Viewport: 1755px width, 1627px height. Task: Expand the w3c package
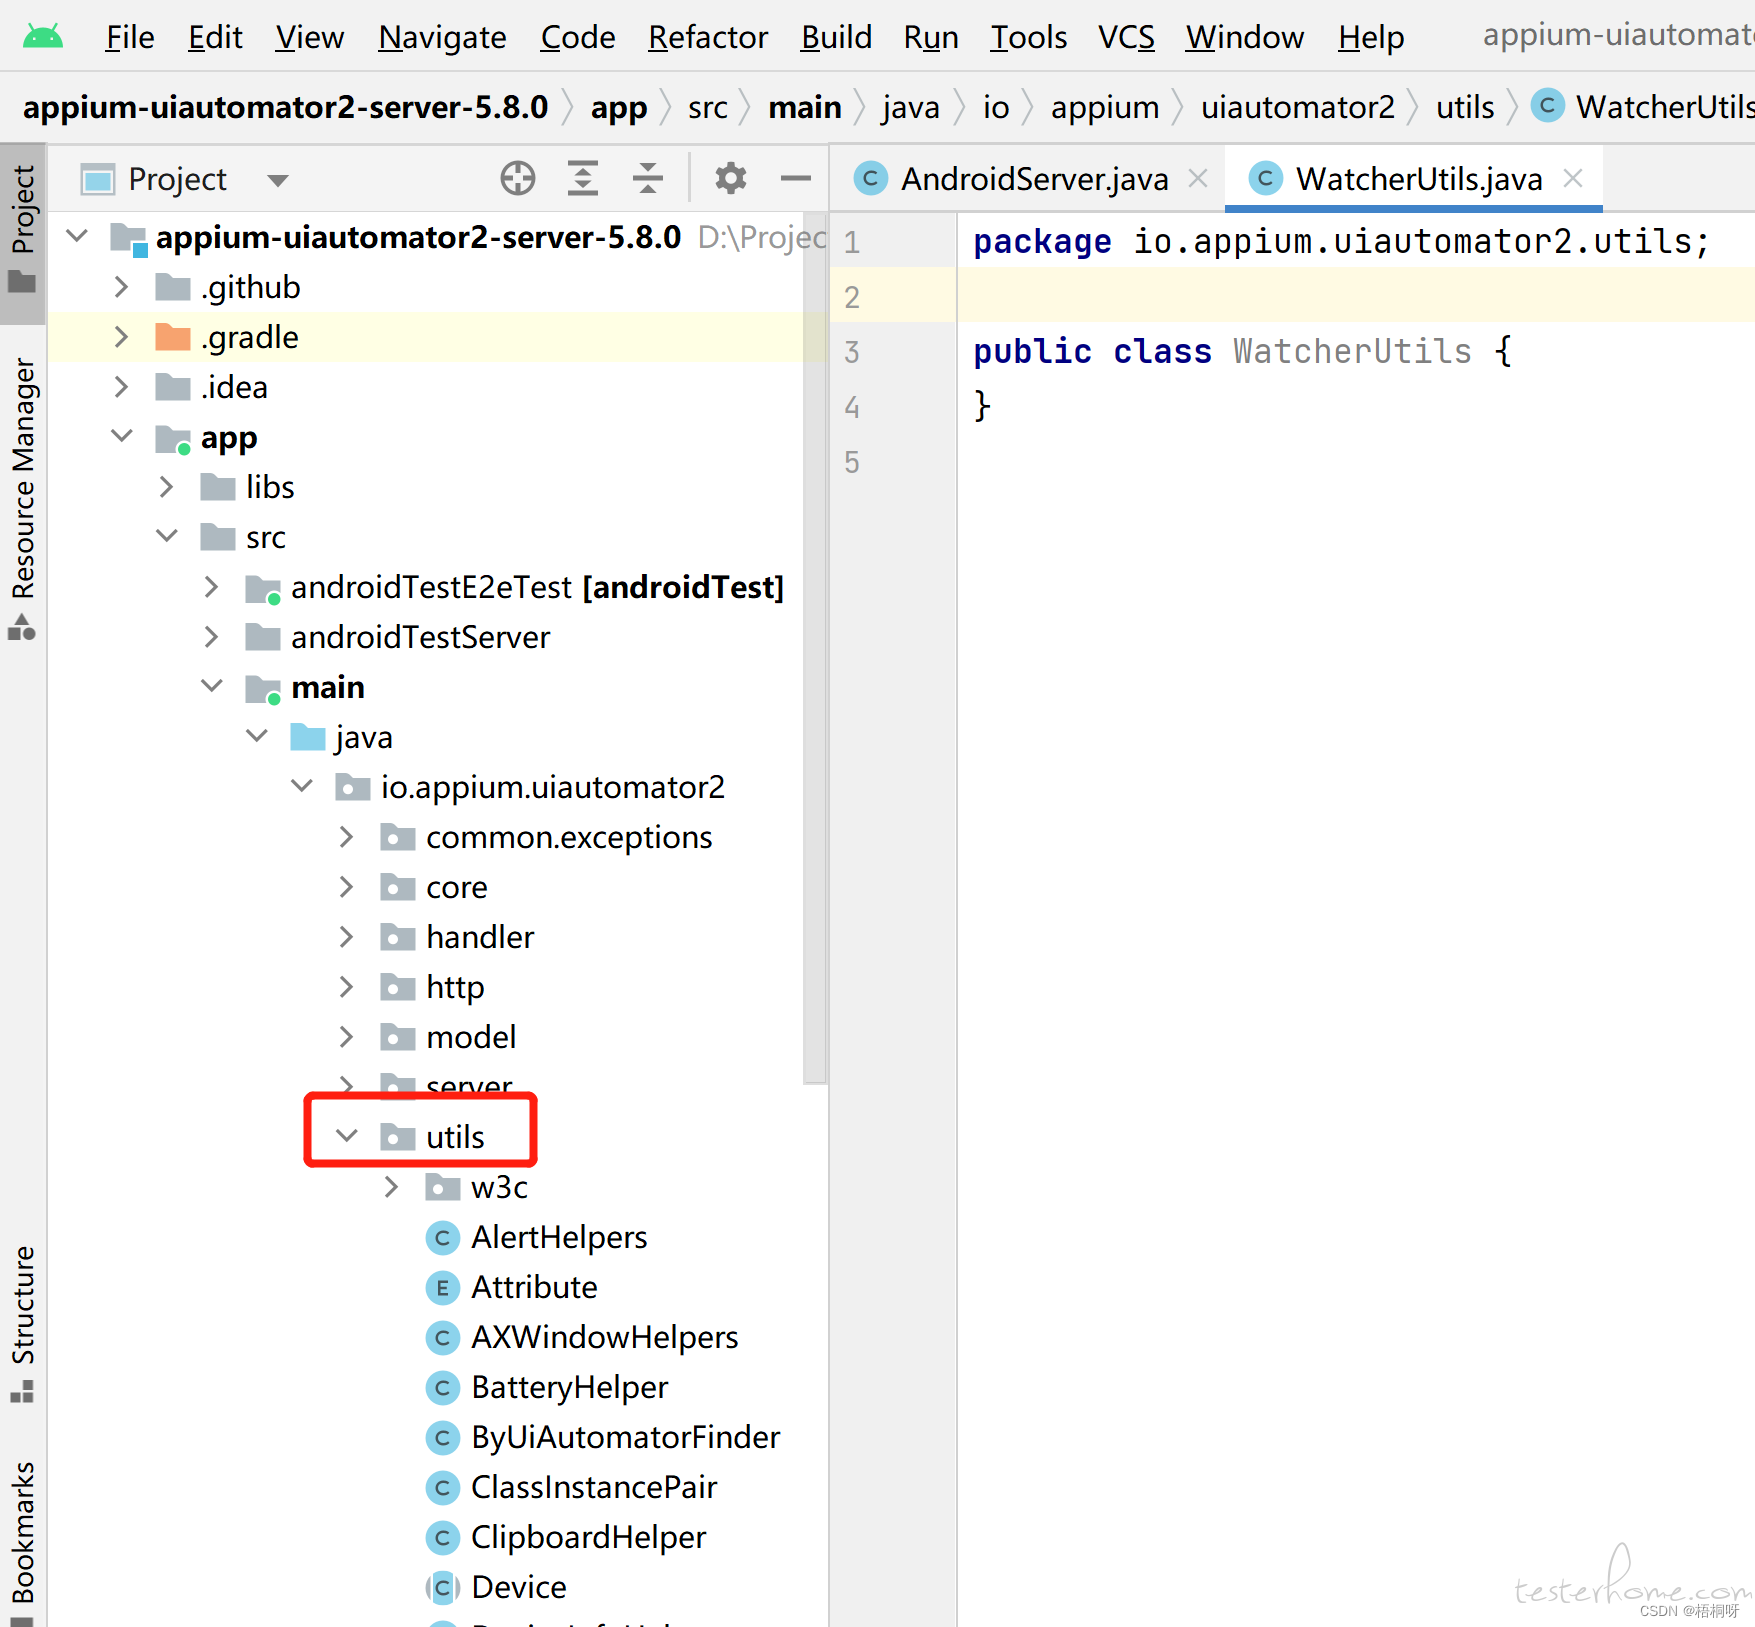(391, 1187)
